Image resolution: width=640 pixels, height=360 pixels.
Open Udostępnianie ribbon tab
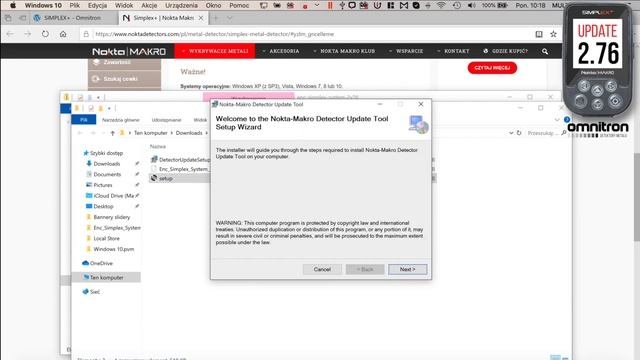pos(166,120)
